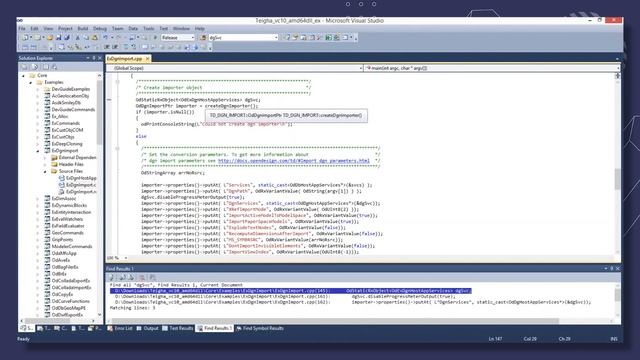Click the Save All toolbar icon
This screenshot has width=640, height=360.
click(67, 38)
